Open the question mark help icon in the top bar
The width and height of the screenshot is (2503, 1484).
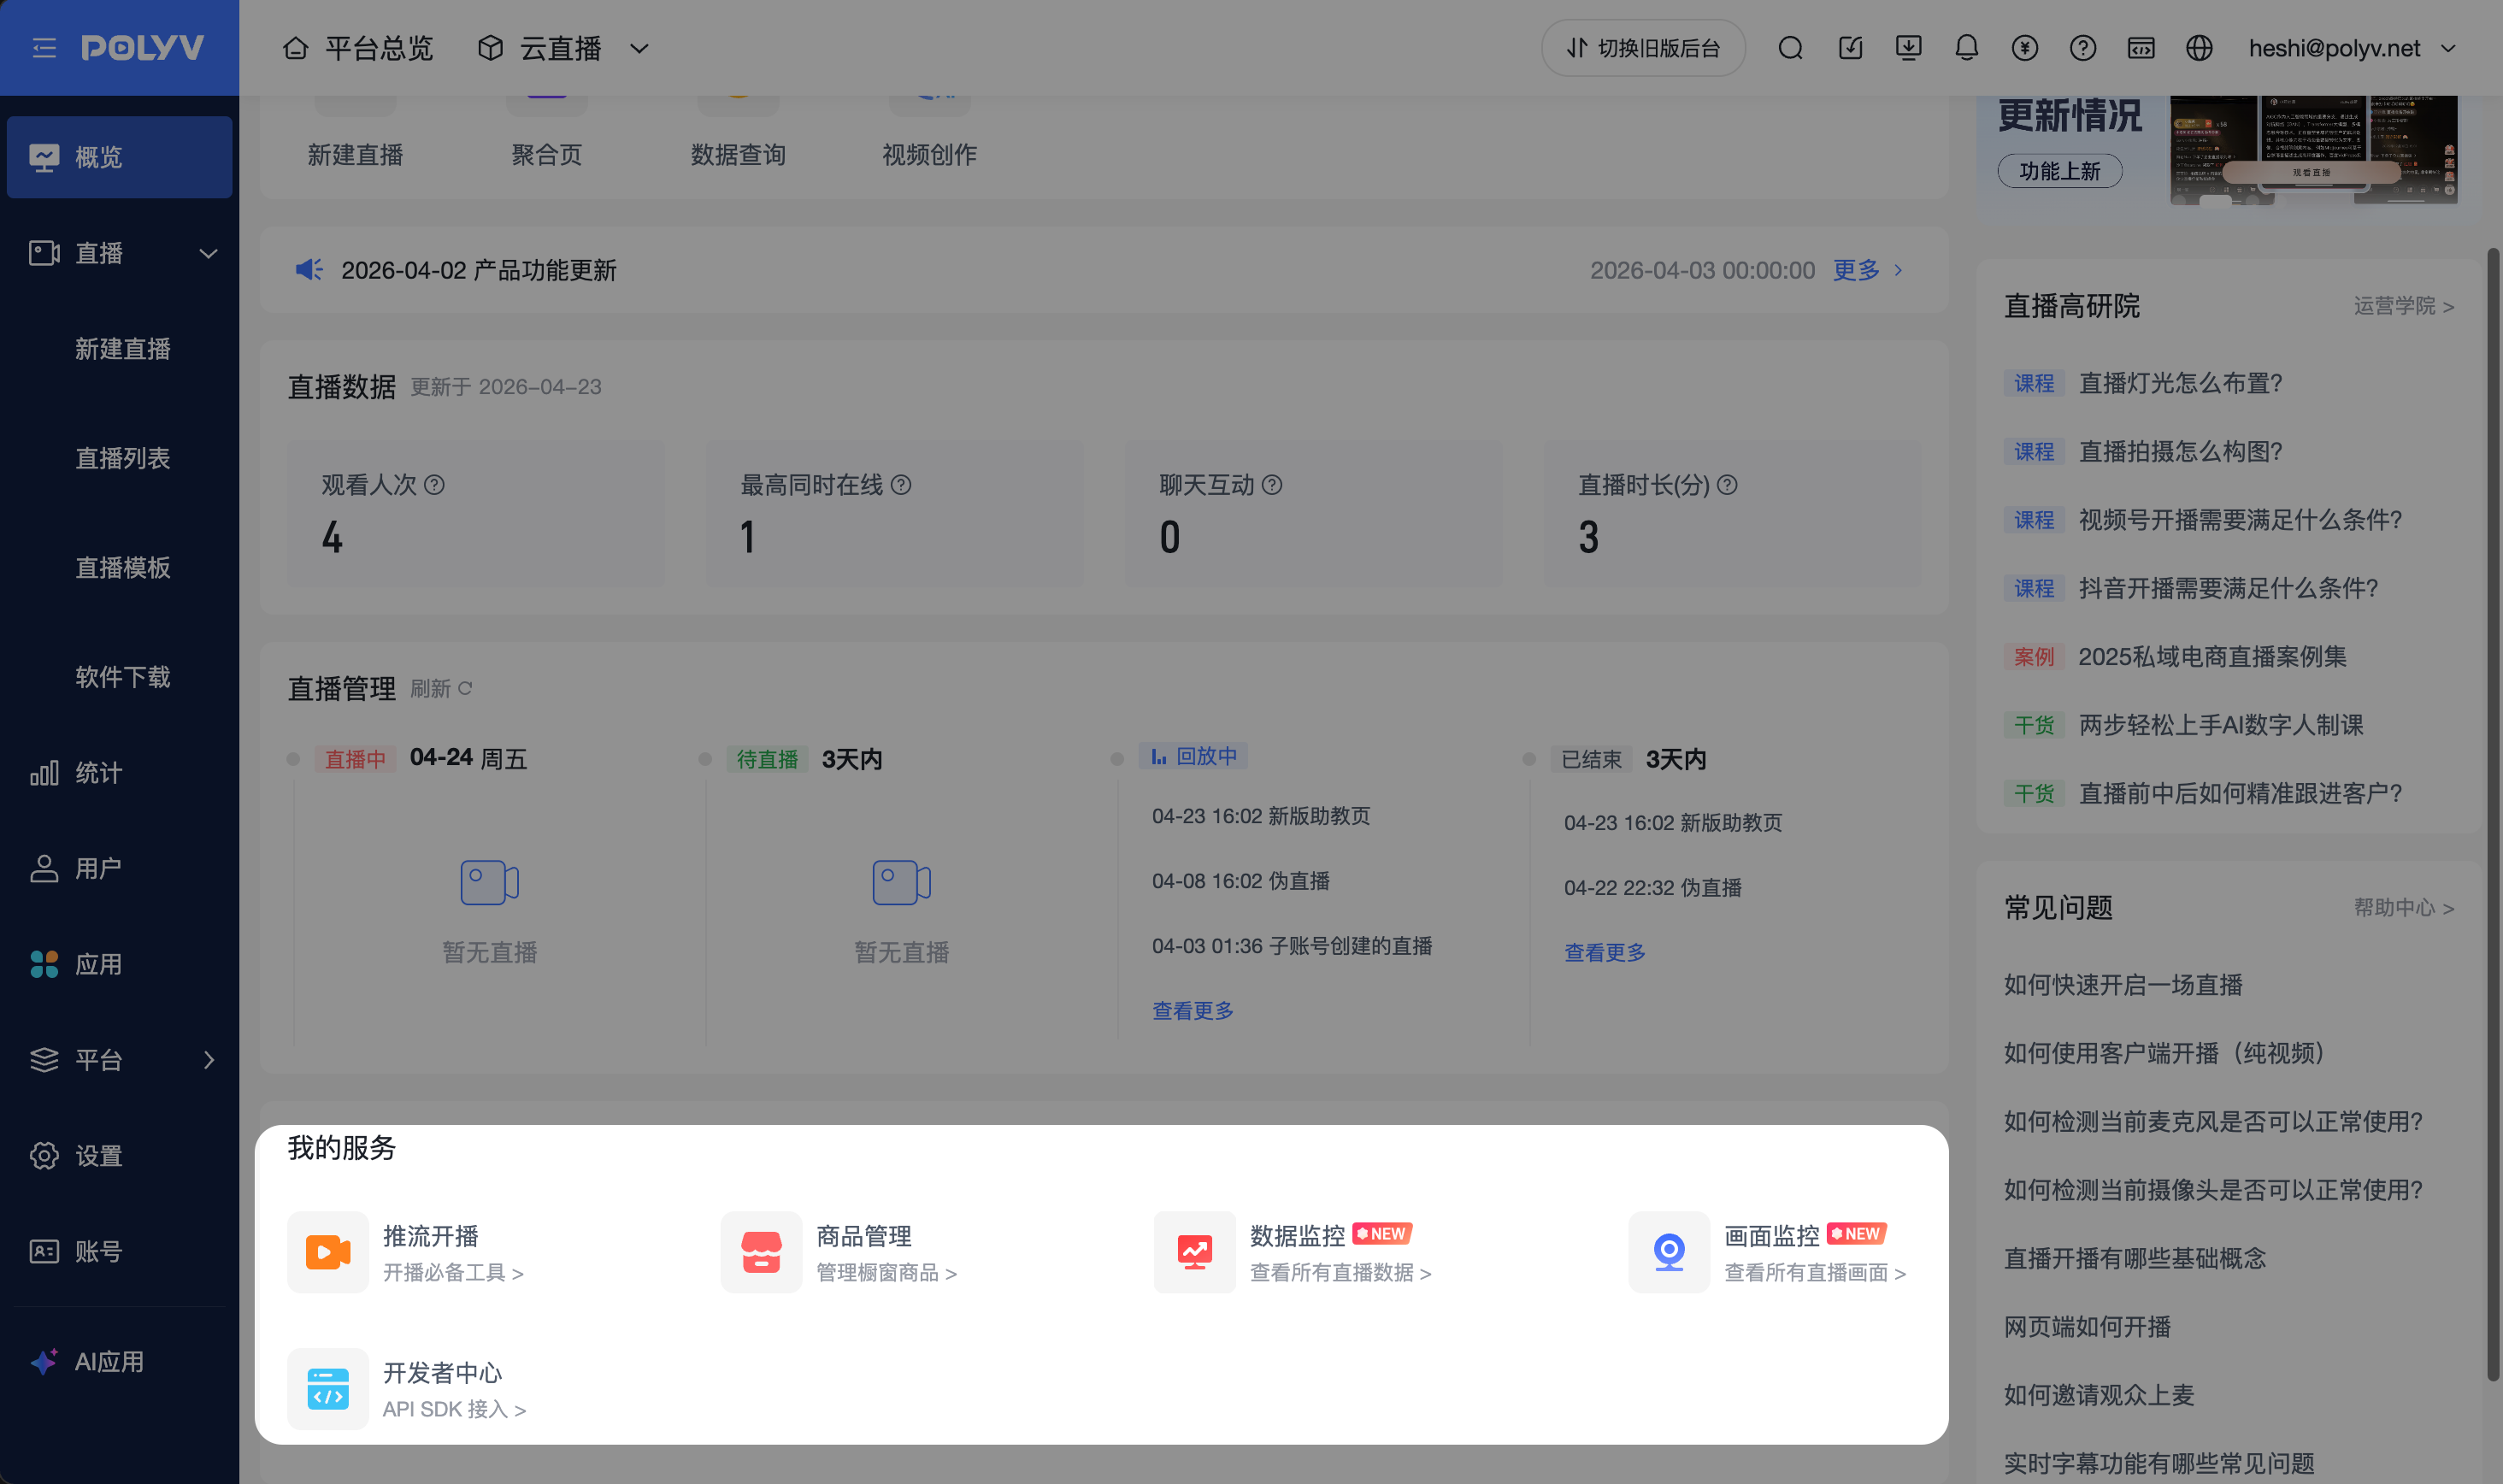click(2083, 48)
